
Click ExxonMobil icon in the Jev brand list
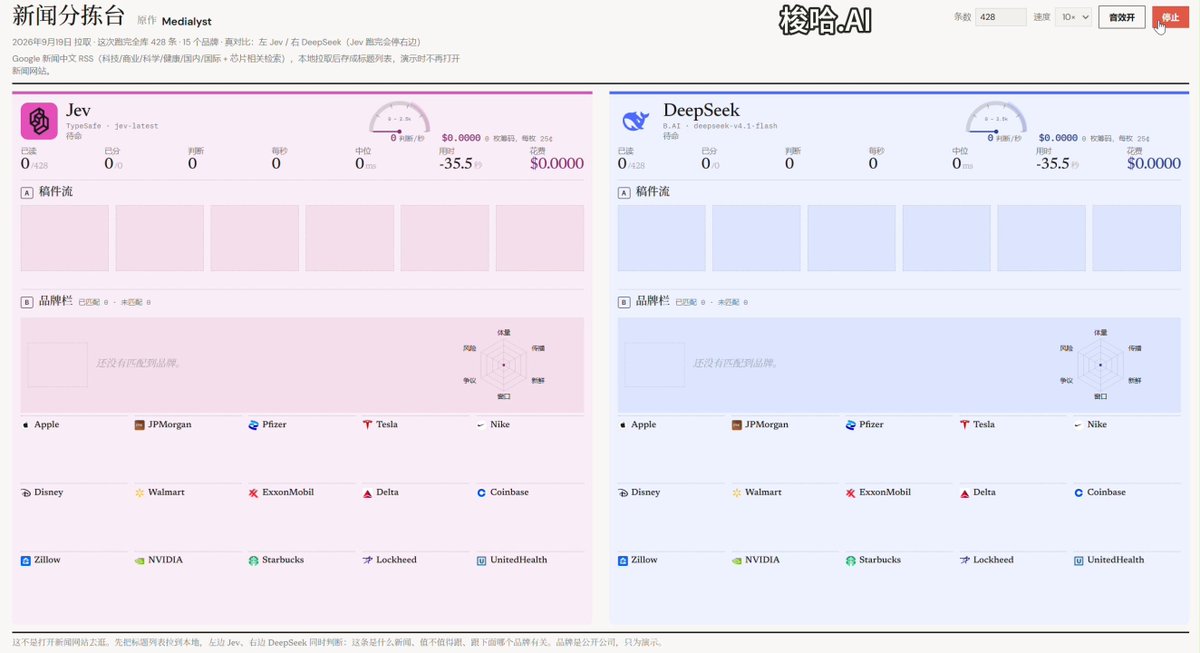point(254,493)
